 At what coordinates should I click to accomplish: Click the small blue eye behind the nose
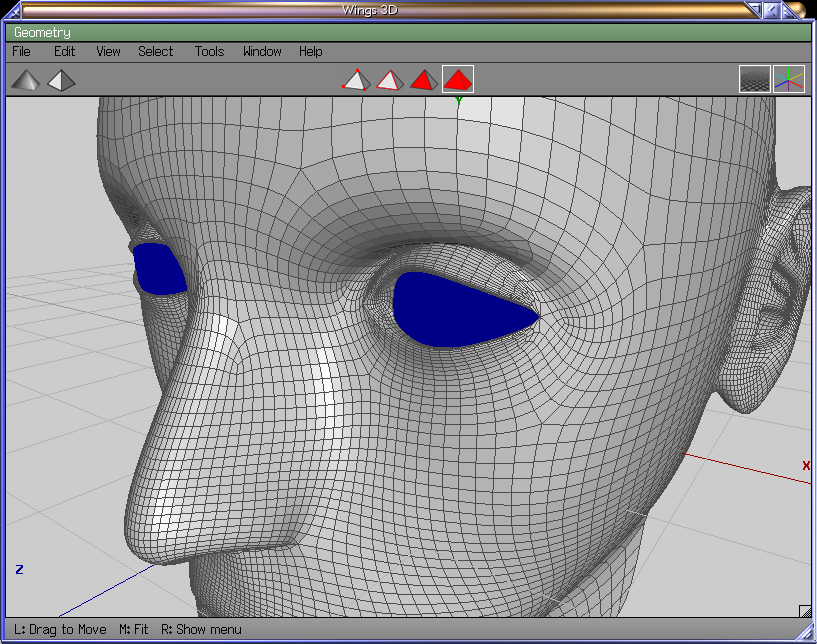point(159,269)
